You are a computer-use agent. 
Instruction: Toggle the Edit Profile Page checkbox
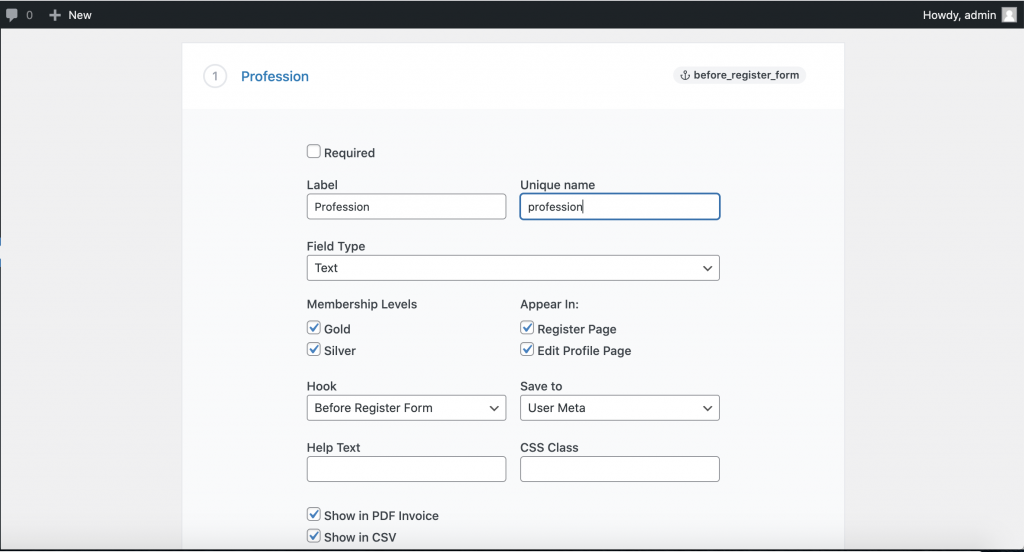[x=527, y=349]
